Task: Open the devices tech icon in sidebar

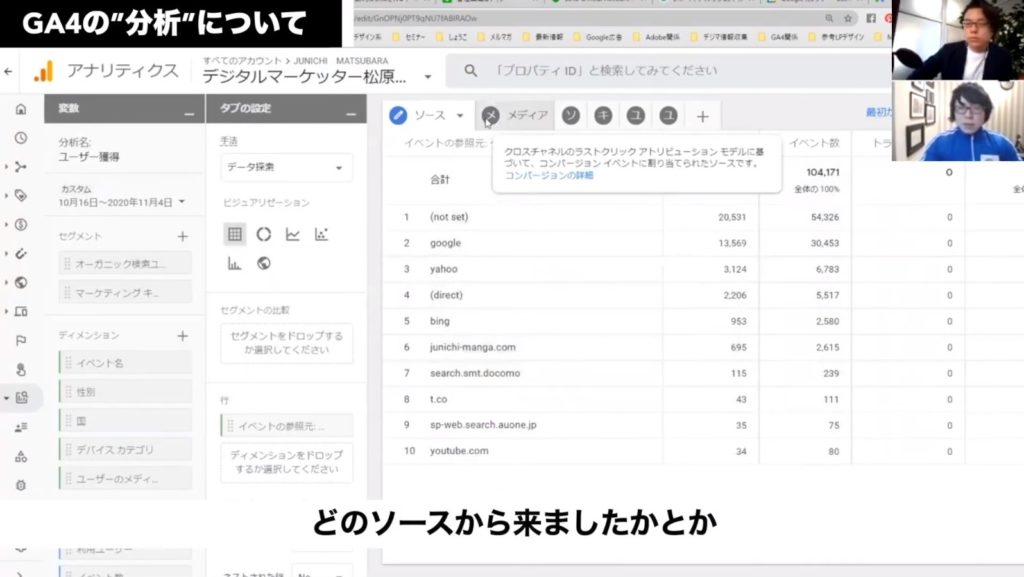Action: pyautogui.click(x=21, y=311)
